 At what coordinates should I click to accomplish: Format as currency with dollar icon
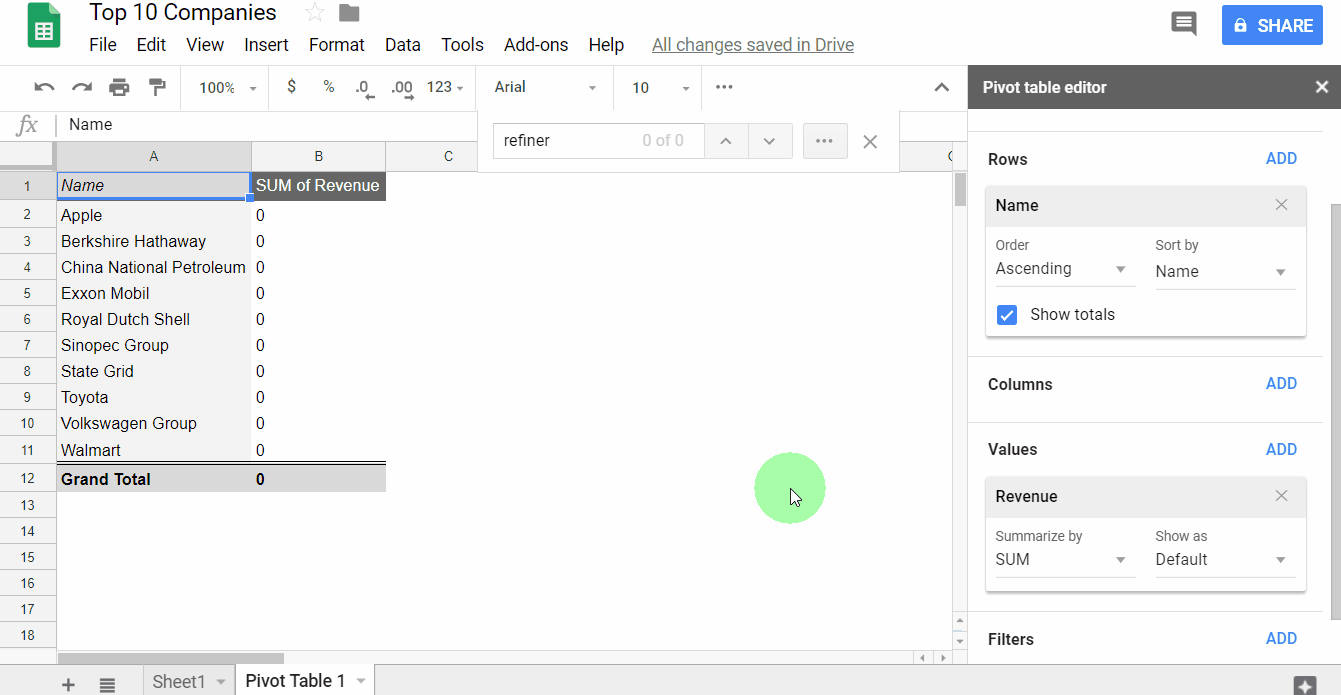(x=291, y=87)
